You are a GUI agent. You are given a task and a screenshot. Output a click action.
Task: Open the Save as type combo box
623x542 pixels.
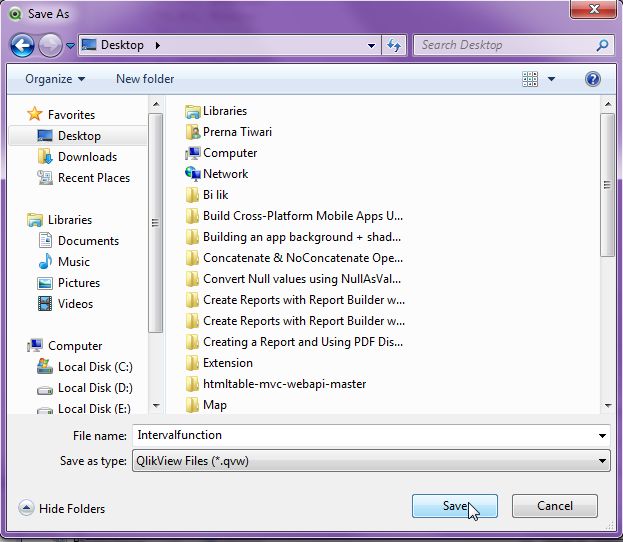coord(371,461)
